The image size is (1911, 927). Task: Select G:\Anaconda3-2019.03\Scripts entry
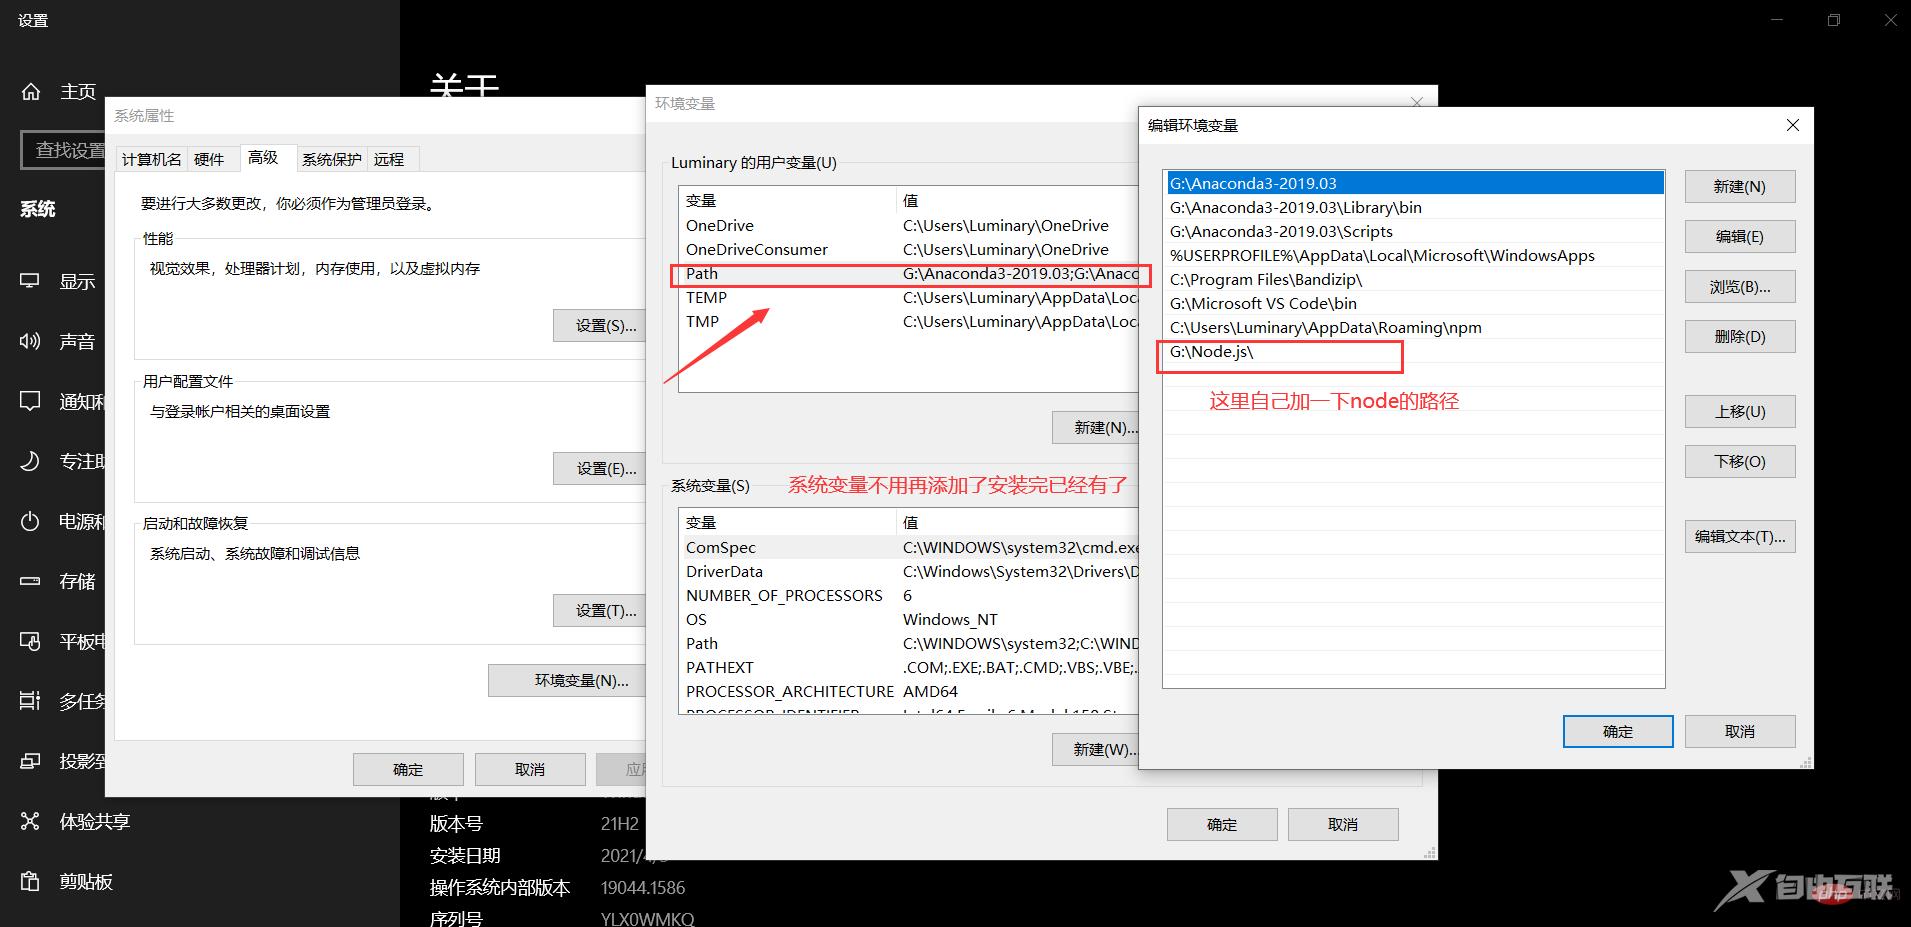coord(1415,231)
